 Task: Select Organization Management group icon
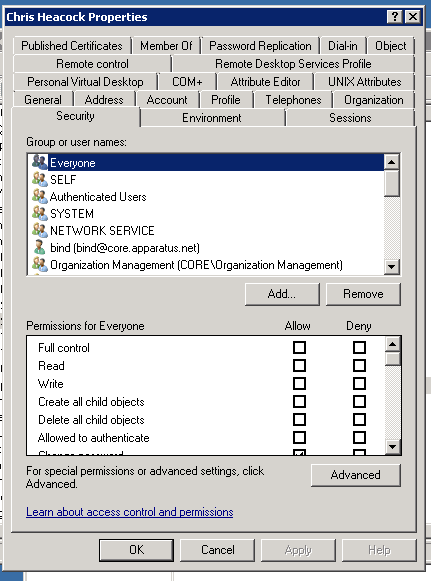coord(40,265)
